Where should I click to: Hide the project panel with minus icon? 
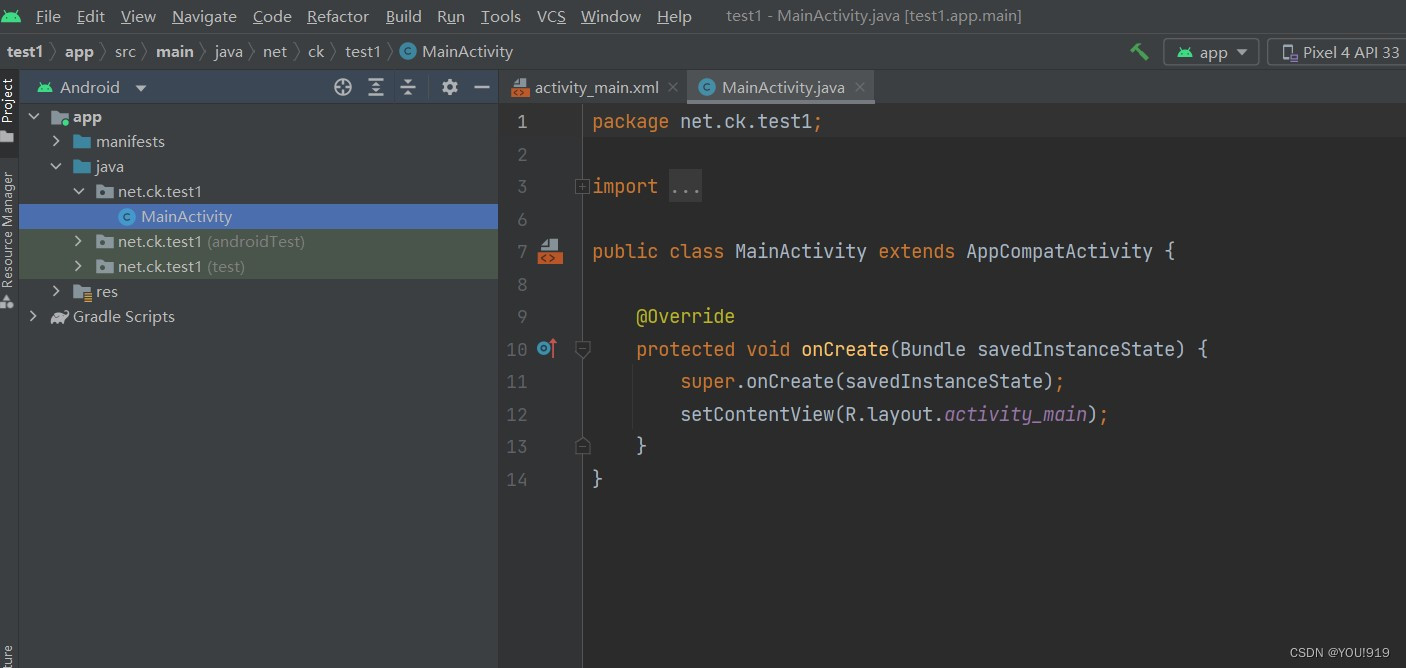(x=482, y=87)
